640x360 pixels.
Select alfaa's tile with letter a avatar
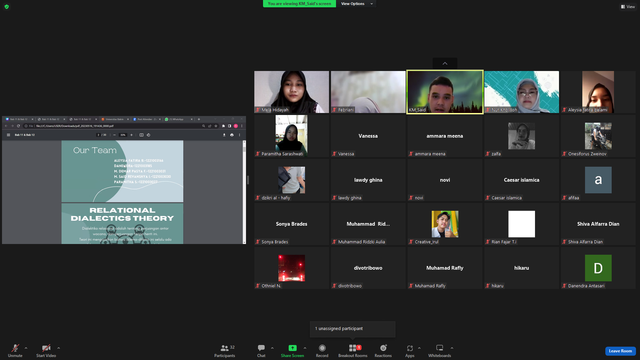click(598, 180)
